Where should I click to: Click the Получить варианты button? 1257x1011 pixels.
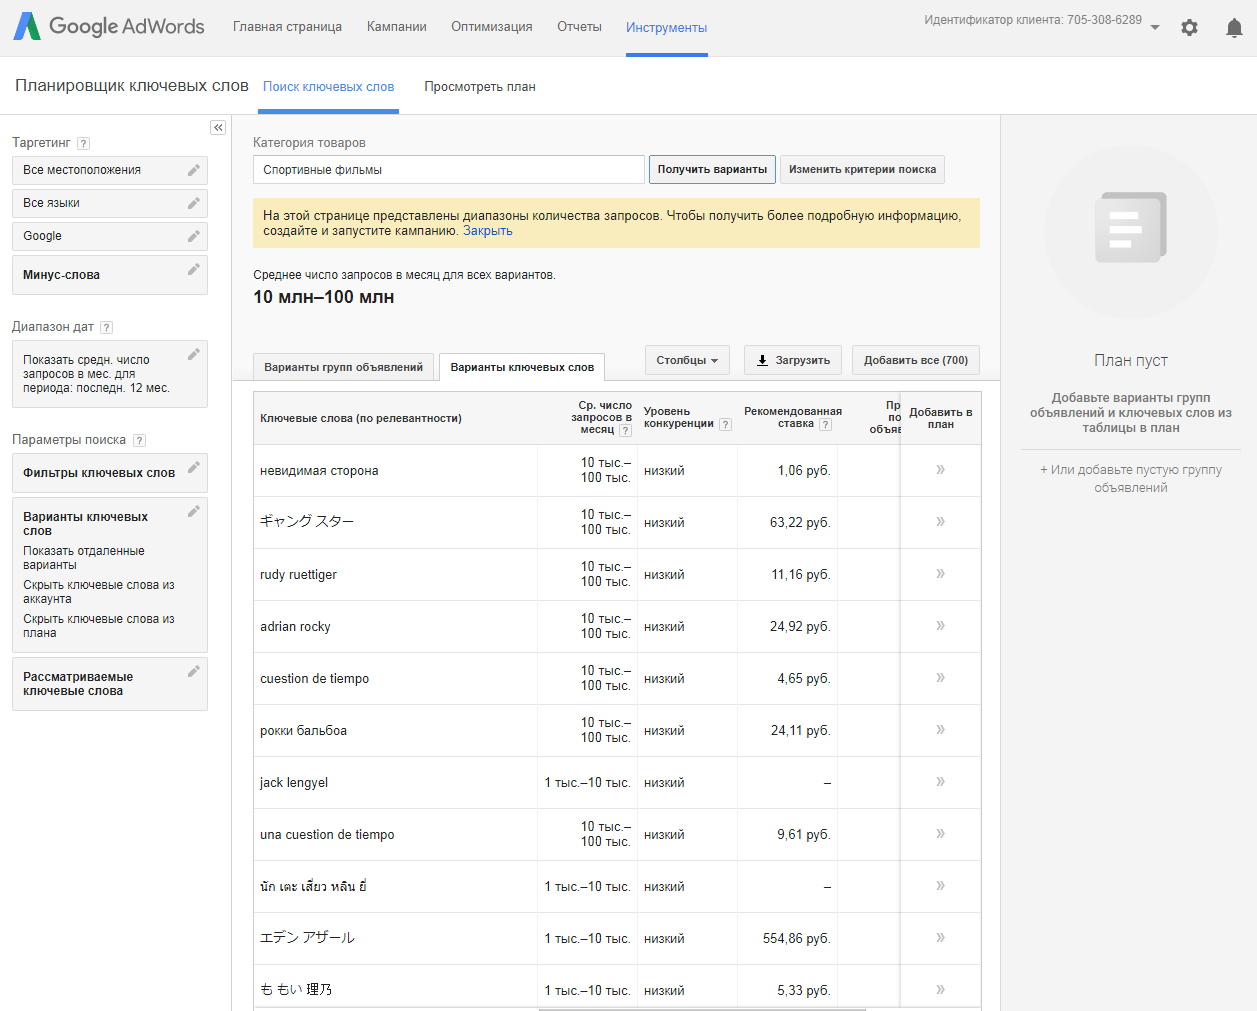pyautogui.click(x=712, y=169)
